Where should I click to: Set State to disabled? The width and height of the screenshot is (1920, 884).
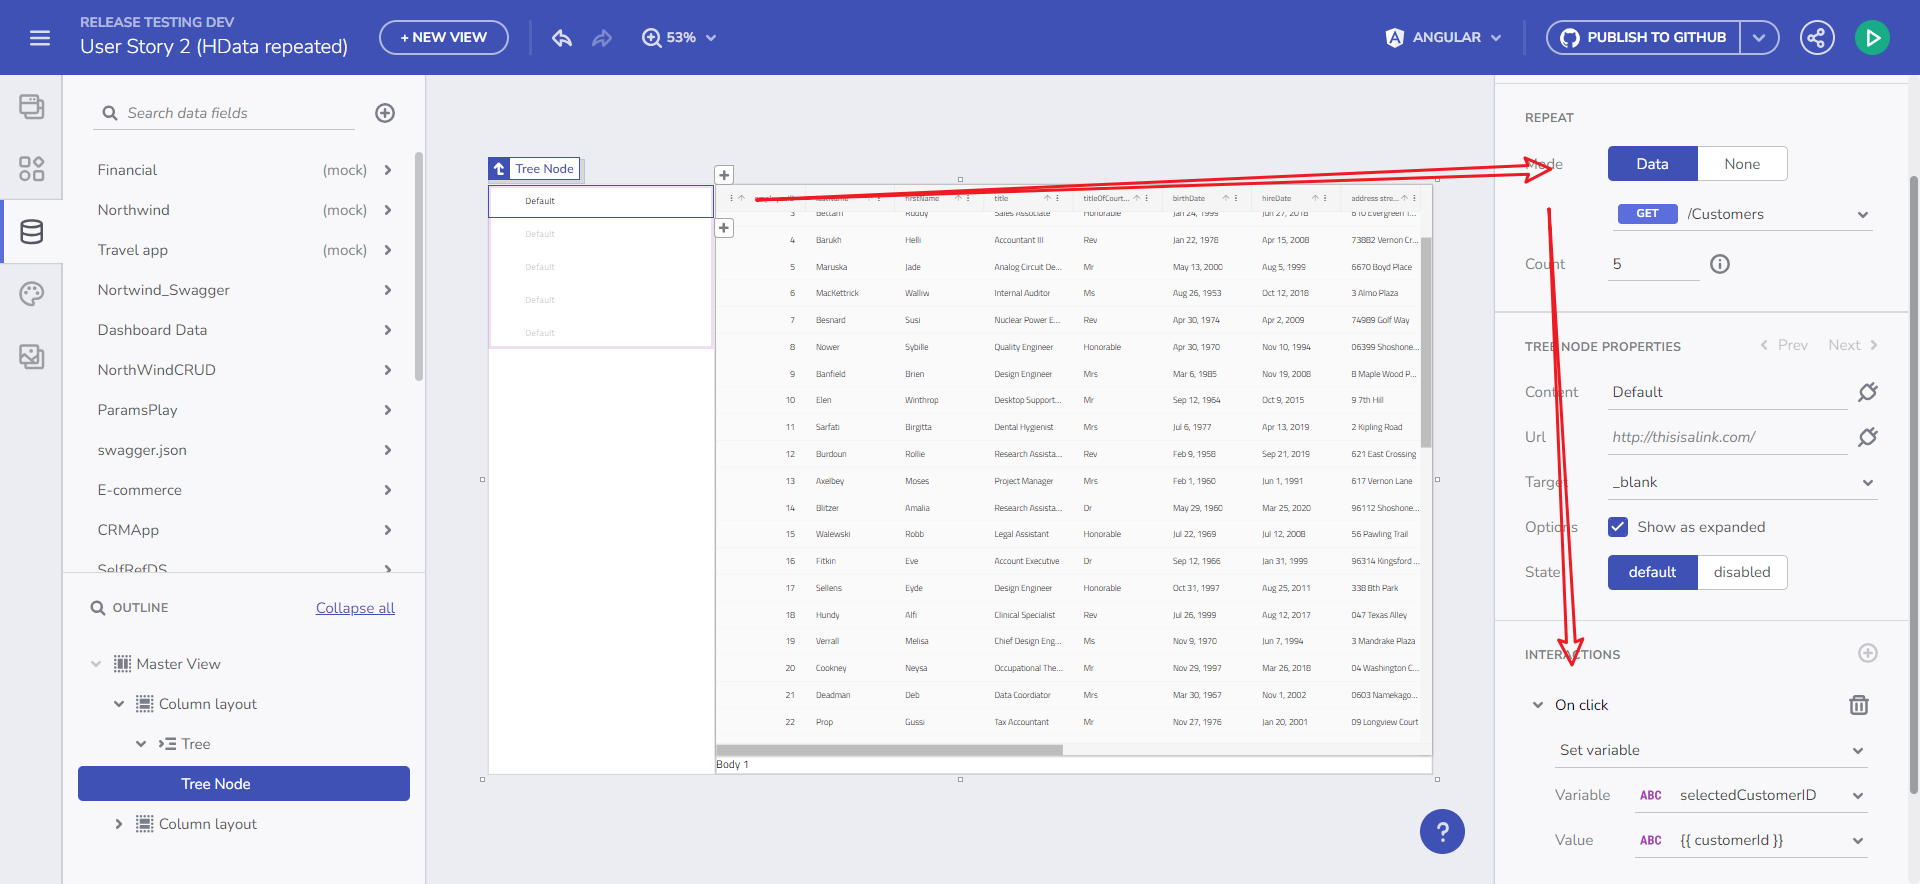pyautogui.click(x=1741, y=572)
